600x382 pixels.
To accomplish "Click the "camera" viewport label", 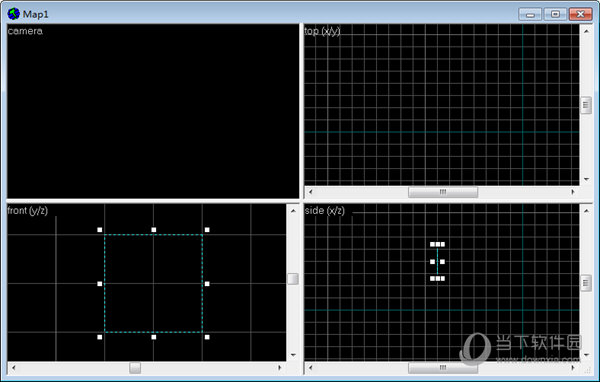I will point(25,31).
